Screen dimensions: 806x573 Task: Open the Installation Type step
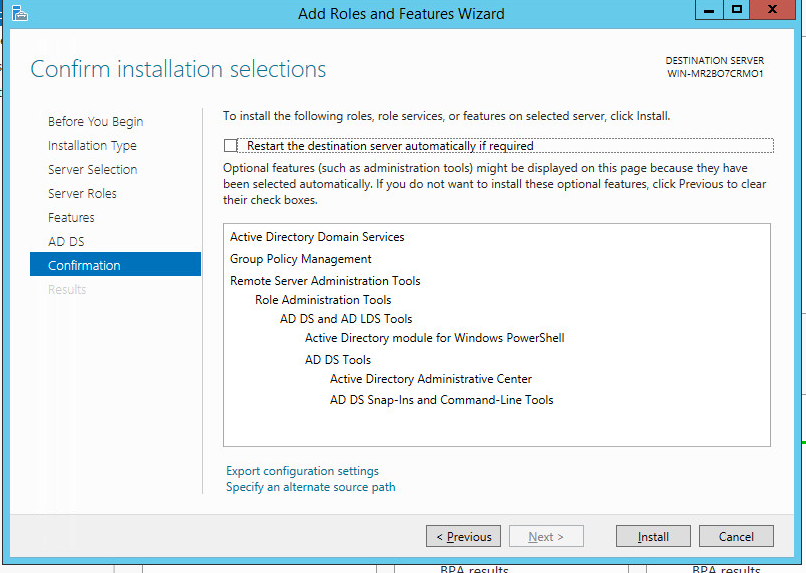pyautogui.click(x=92, y=146)
